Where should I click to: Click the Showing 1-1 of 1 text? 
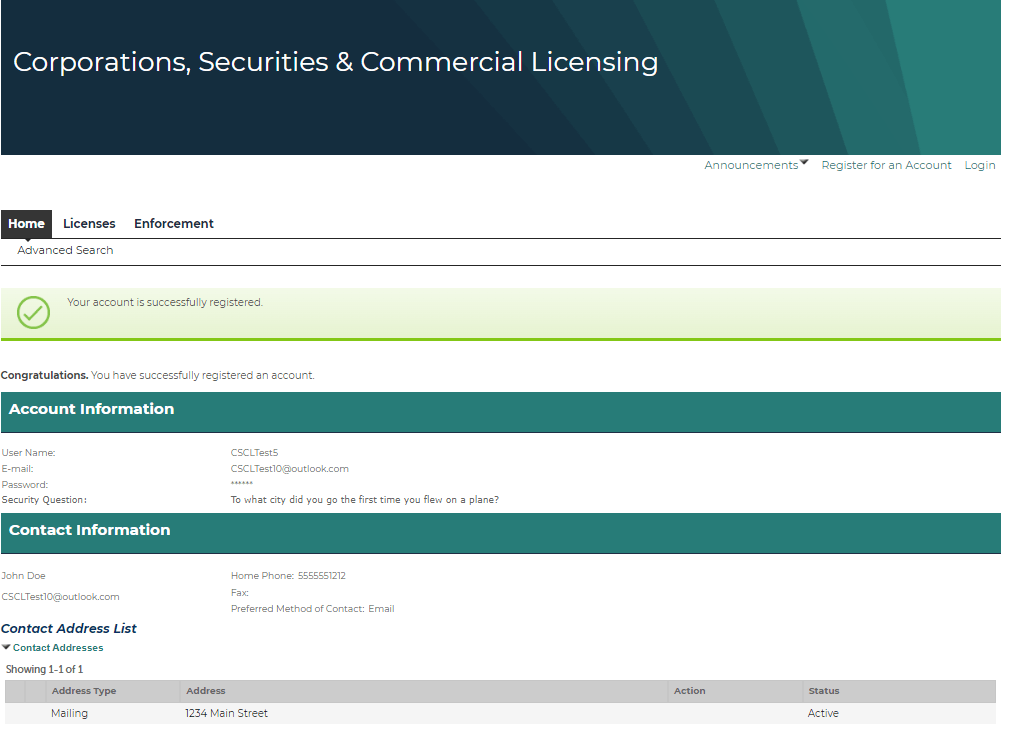[44, 669]
